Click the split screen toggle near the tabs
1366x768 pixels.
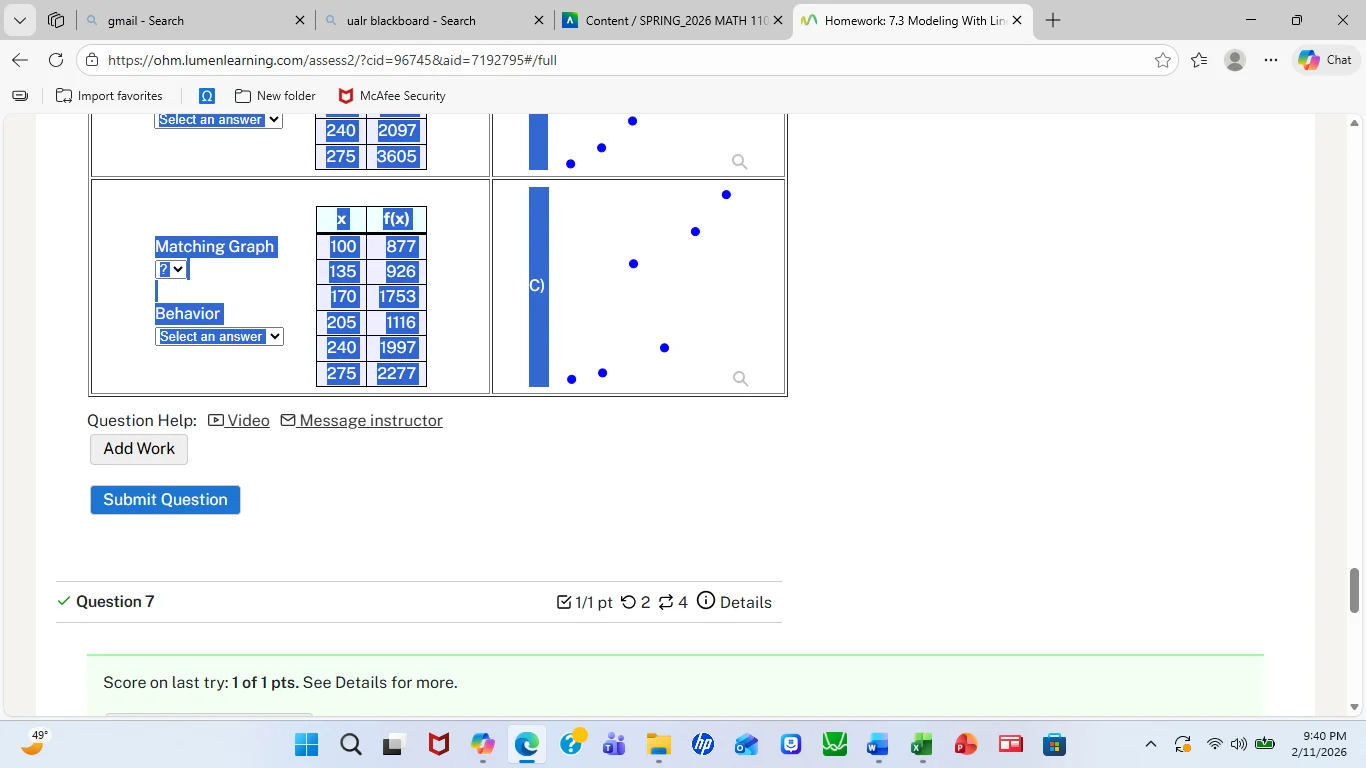pos(56,19)
